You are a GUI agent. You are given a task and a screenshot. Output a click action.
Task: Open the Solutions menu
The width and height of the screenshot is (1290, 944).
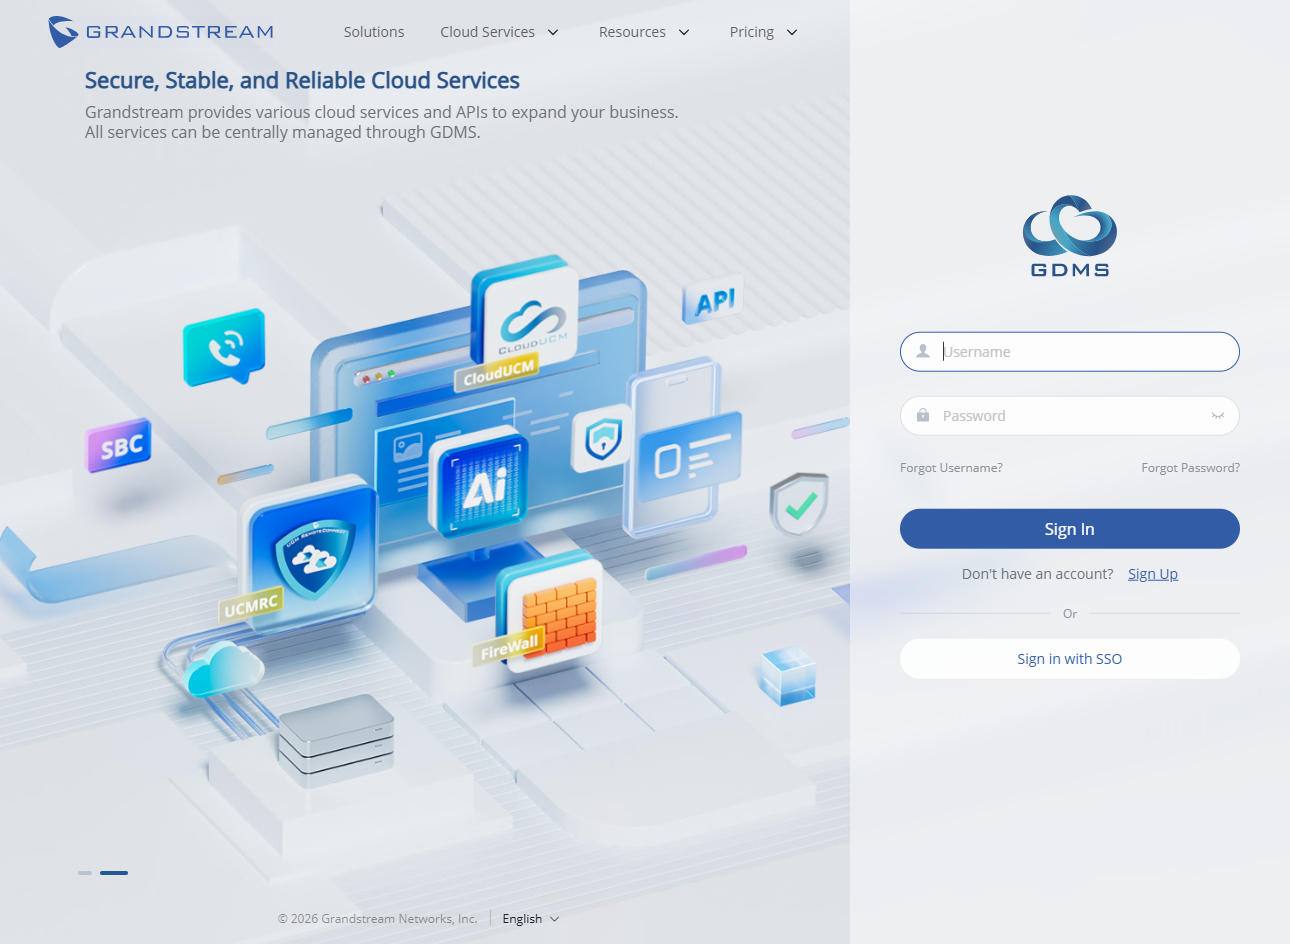(374, 32)
